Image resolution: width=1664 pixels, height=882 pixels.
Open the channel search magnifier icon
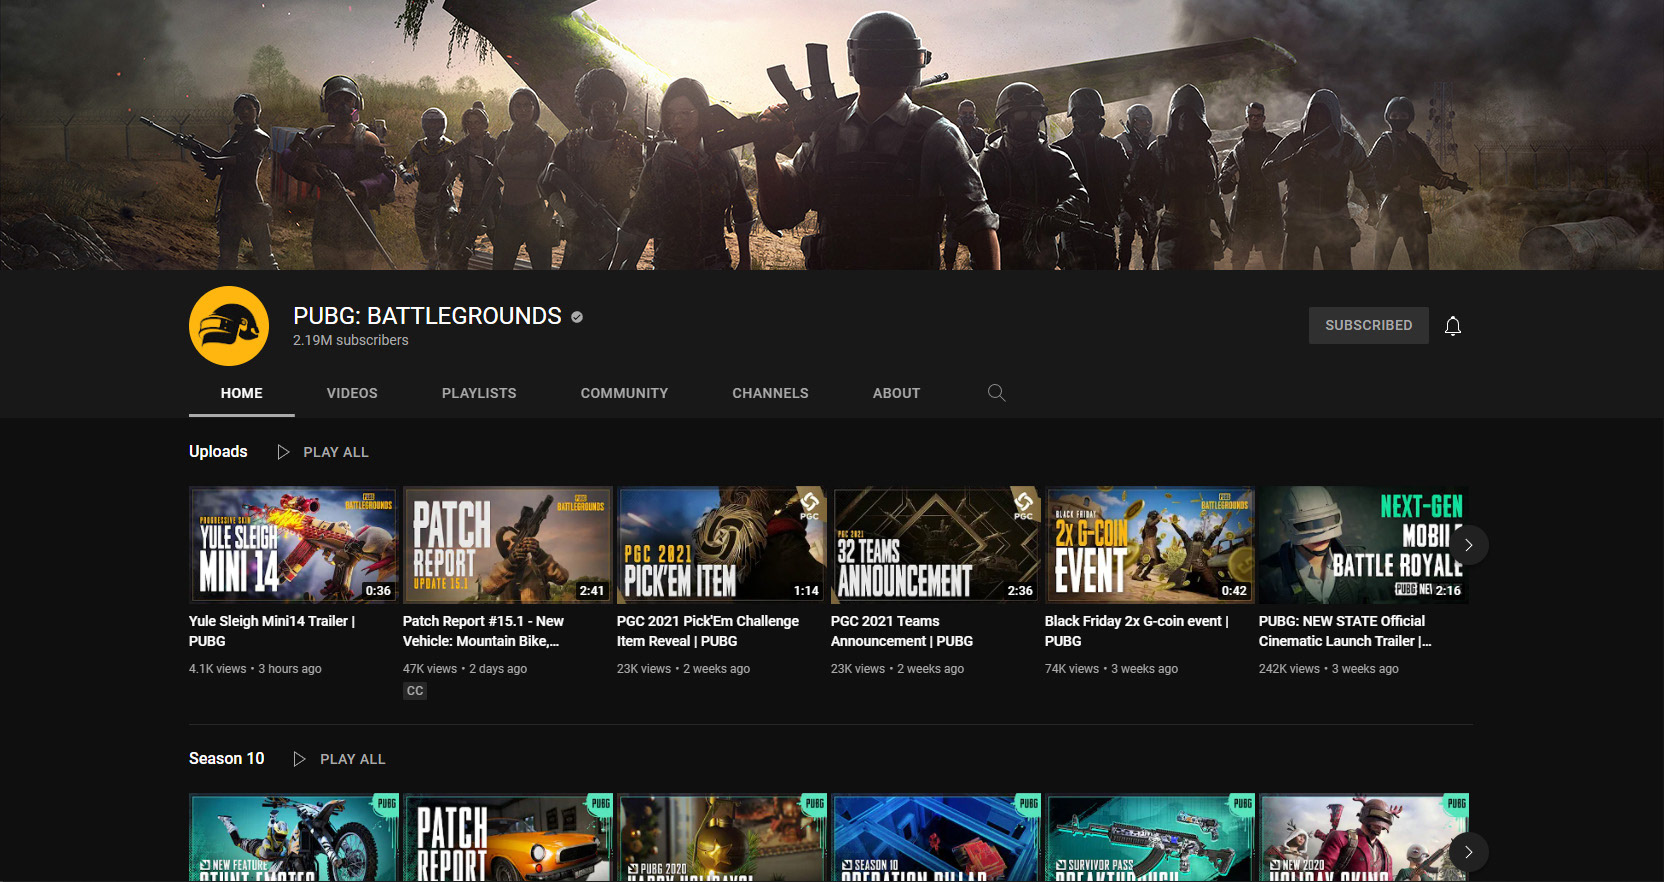[x=996, y=393]
